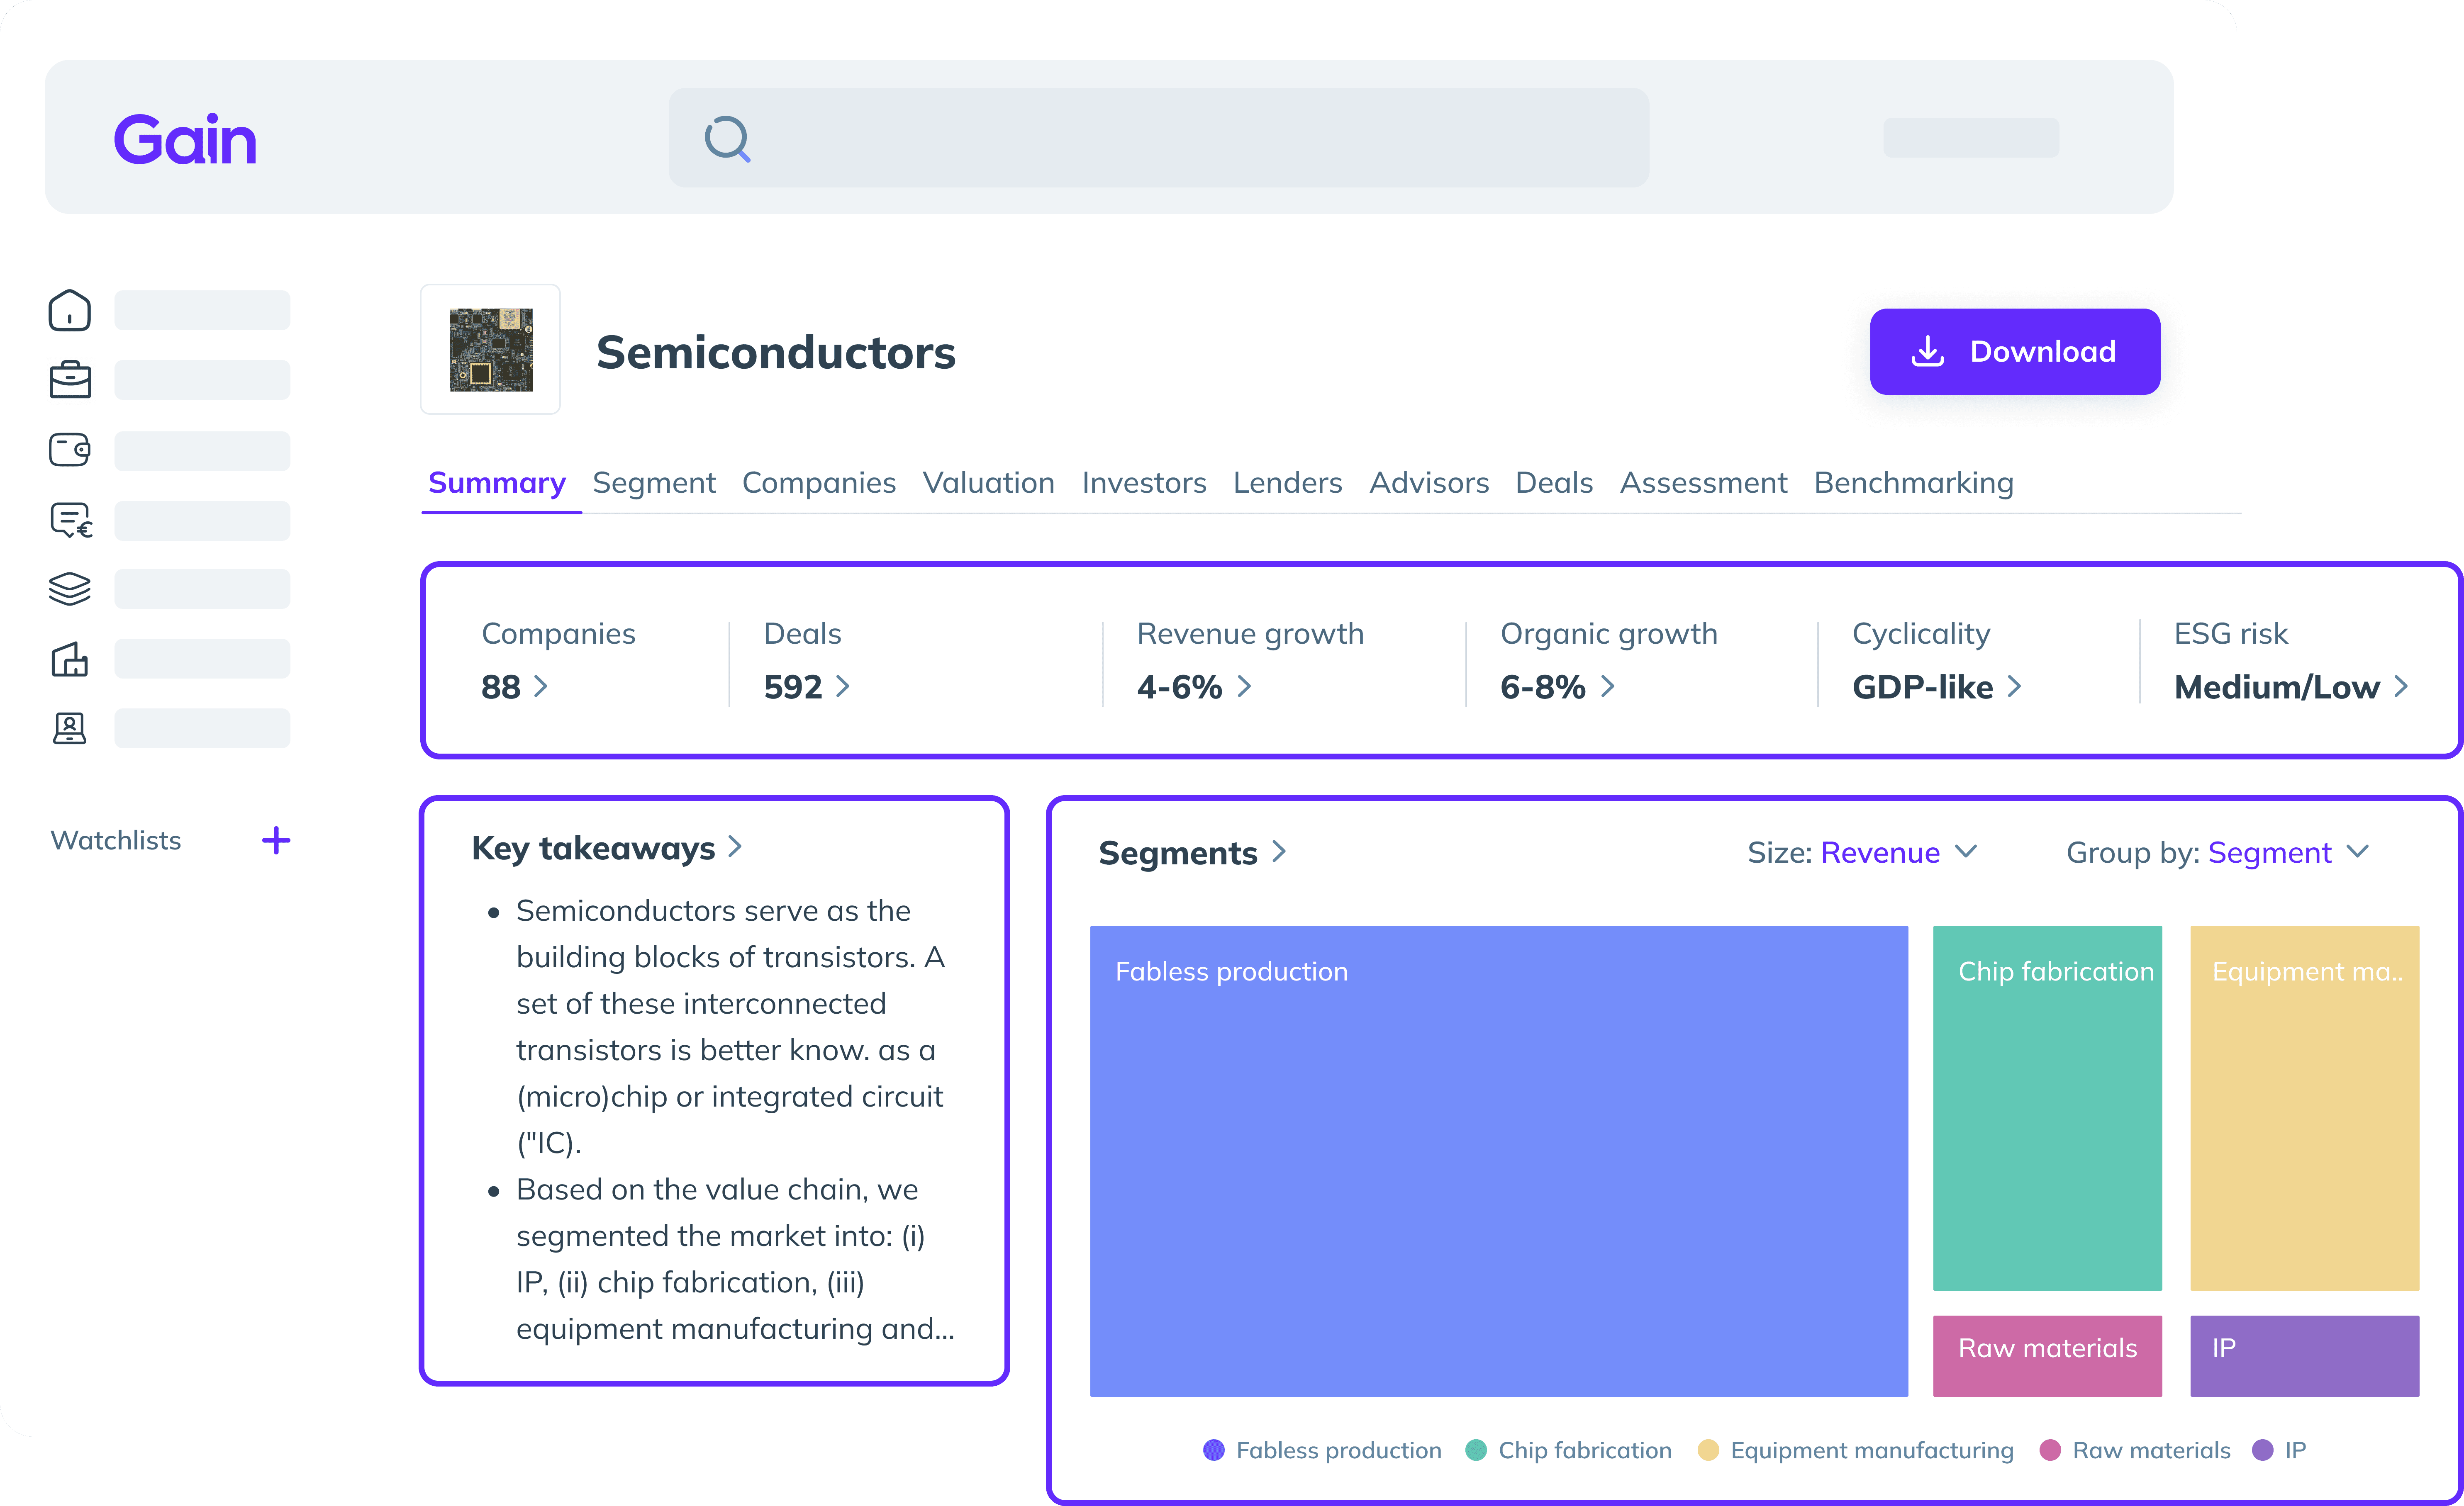Image resolution: width=2464 pixels, height=1506 pixels.
Task: Select the Fabless production treemap block
Action: 1498,1160
